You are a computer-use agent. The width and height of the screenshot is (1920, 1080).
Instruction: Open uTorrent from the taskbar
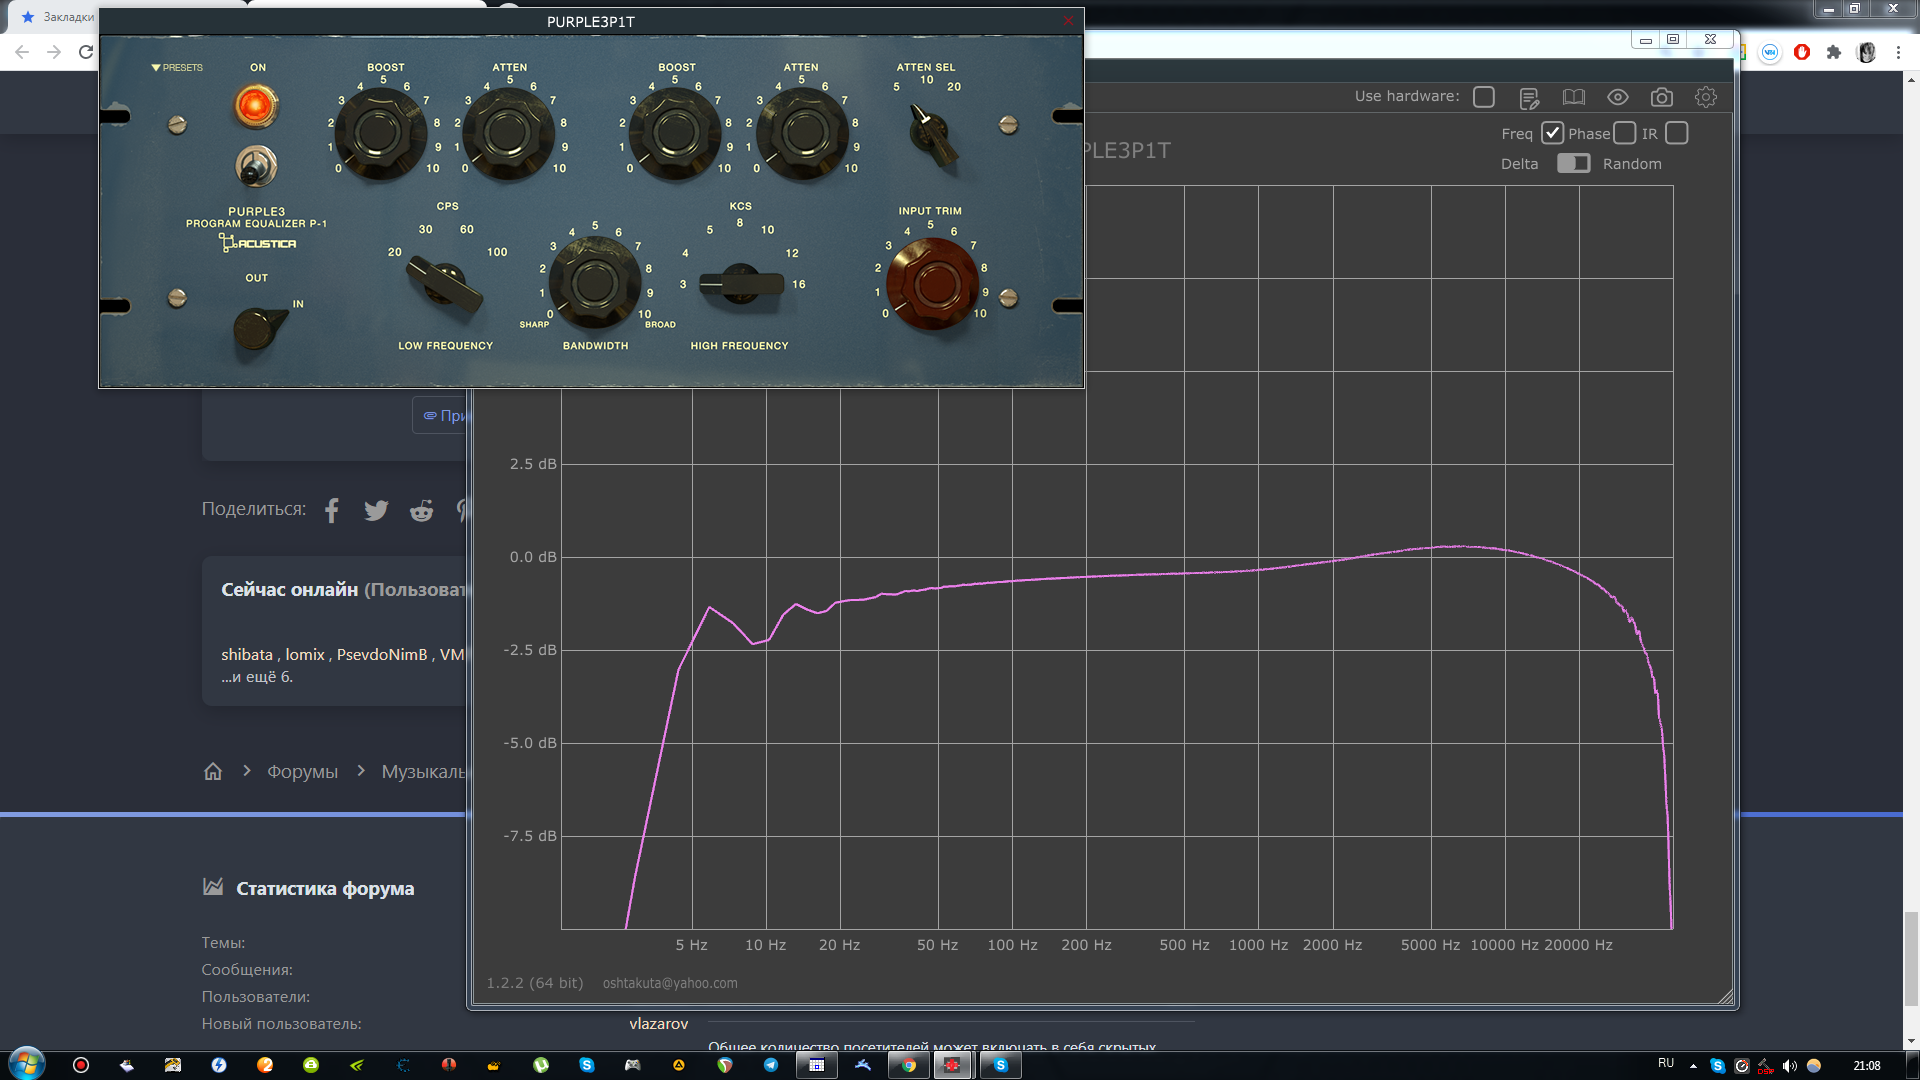click(x=540, y=1065)
